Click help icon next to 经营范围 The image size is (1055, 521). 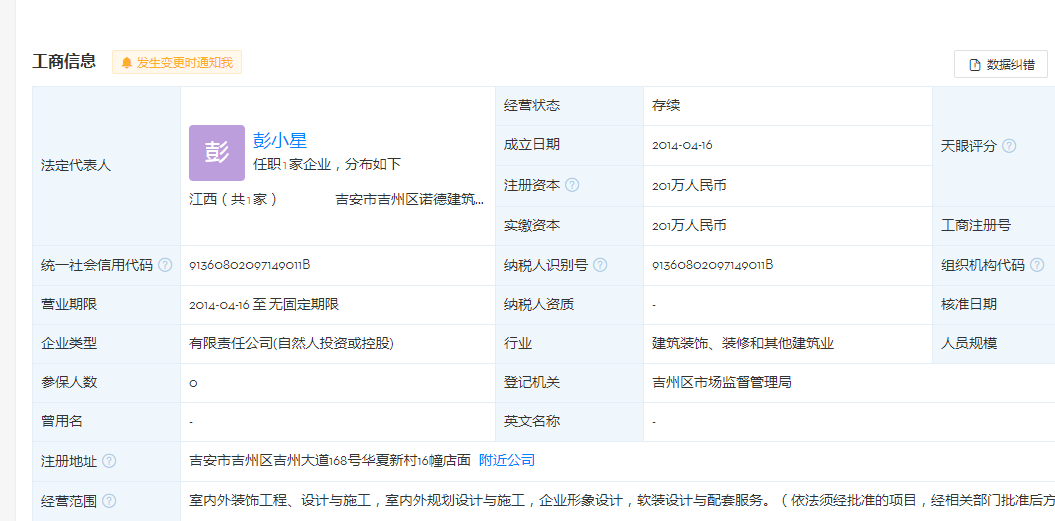tap(109, 501)
